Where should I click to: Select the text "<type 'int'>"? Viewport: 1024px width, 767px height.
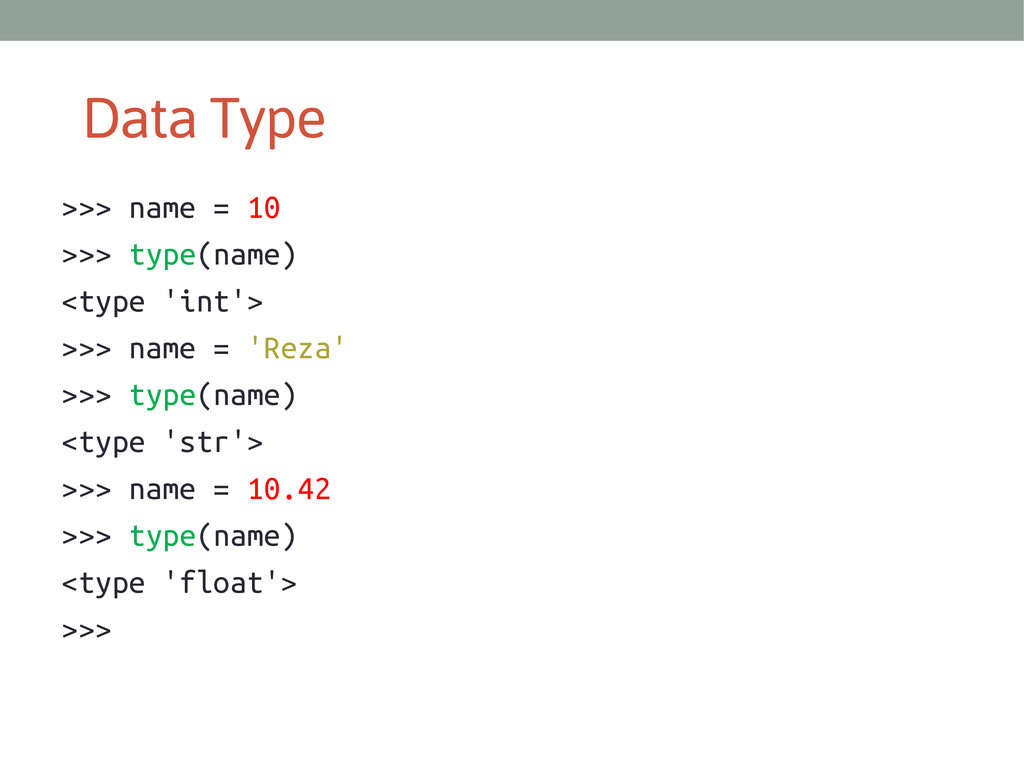162,302
